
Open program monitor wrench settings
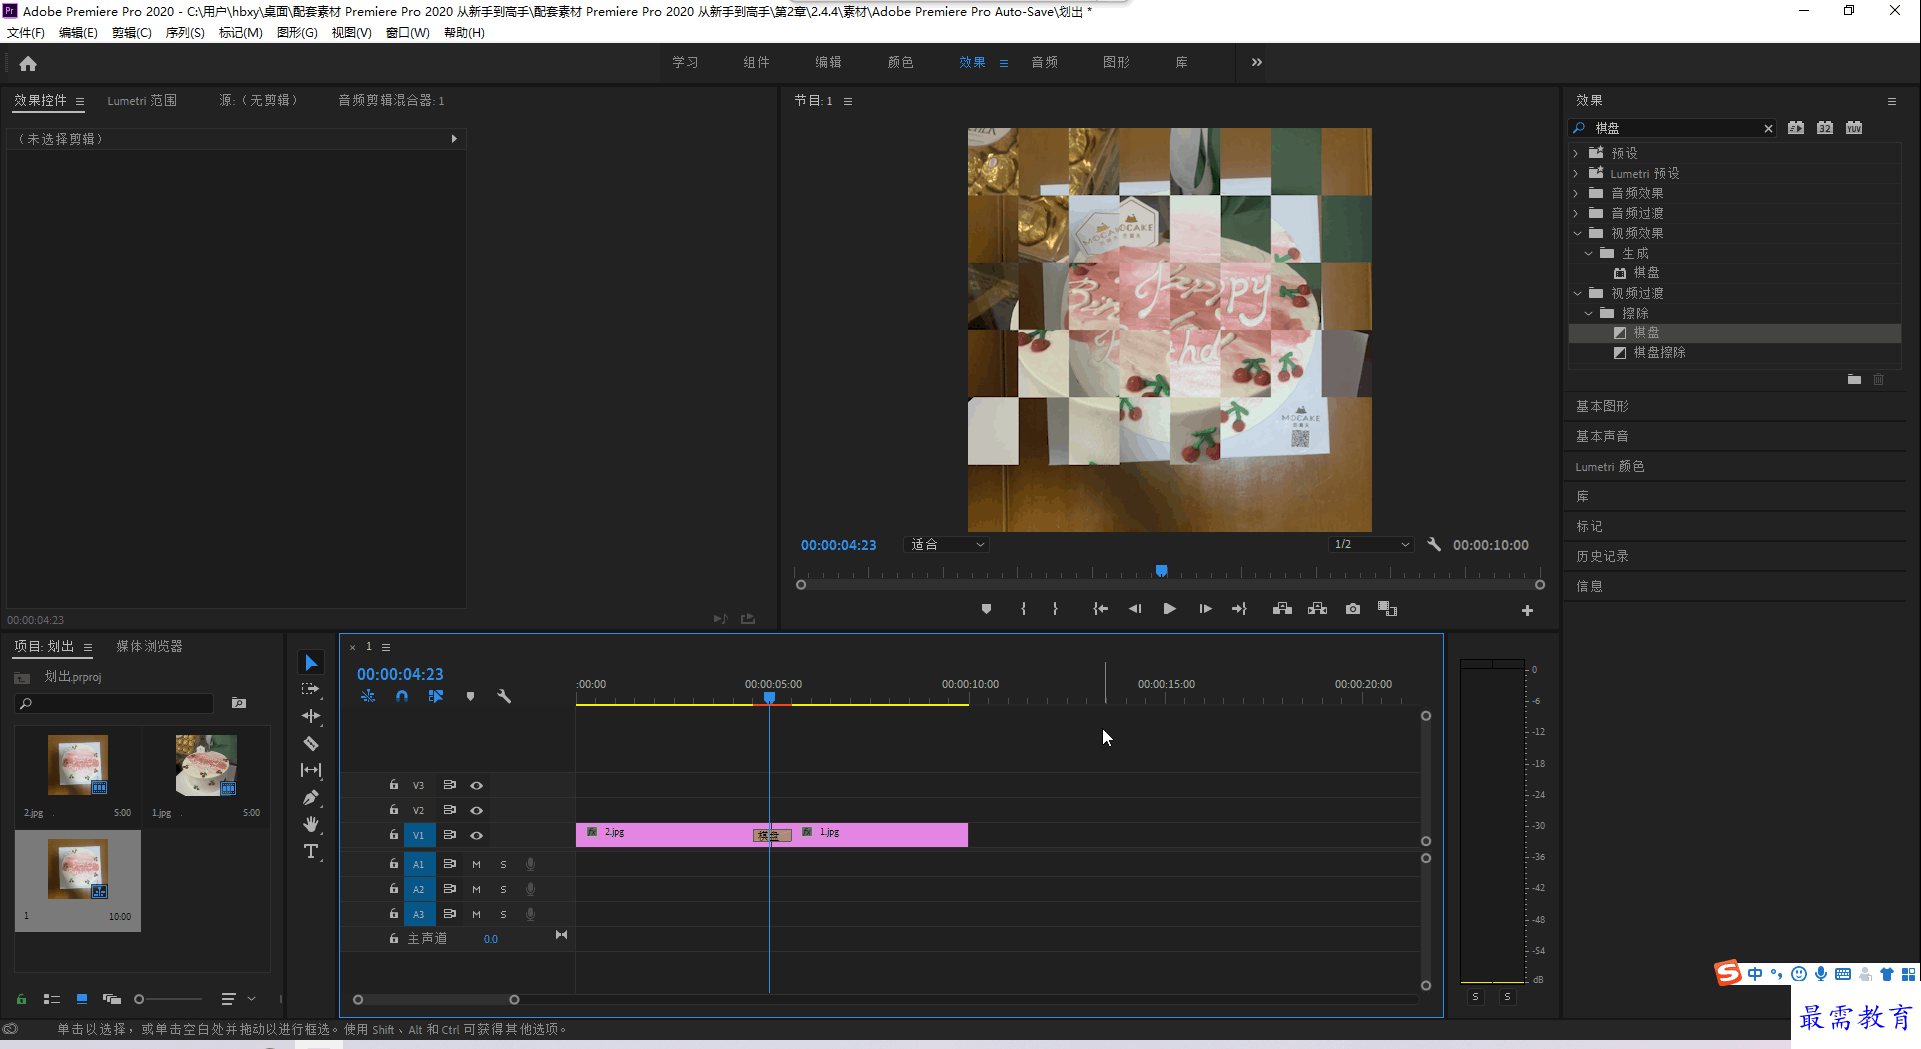click(1434, 545)
